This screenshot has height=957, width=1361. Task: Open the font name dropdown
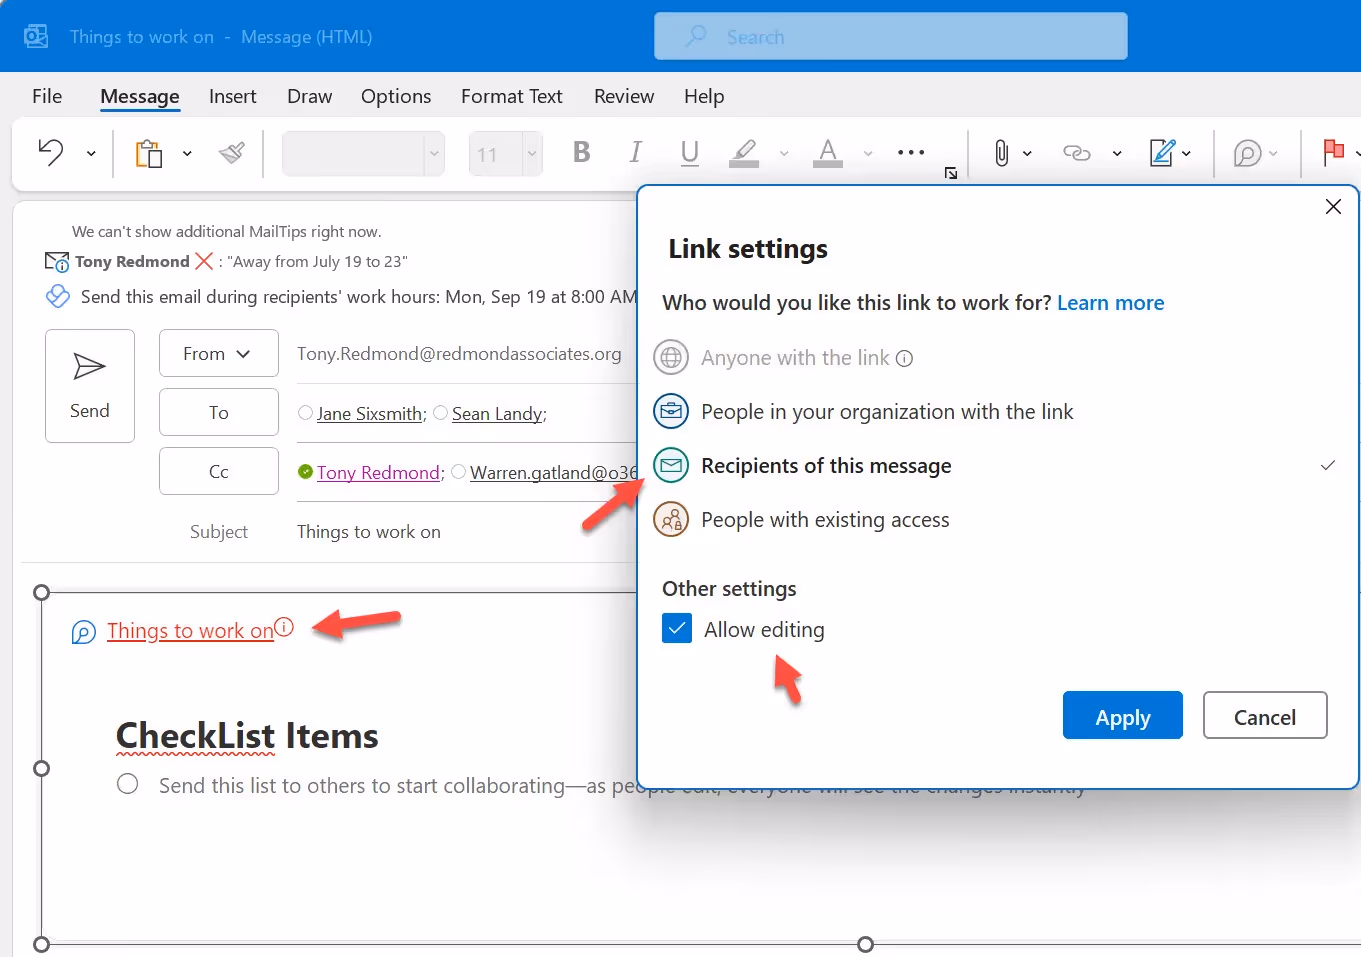(x=434, y=154)
